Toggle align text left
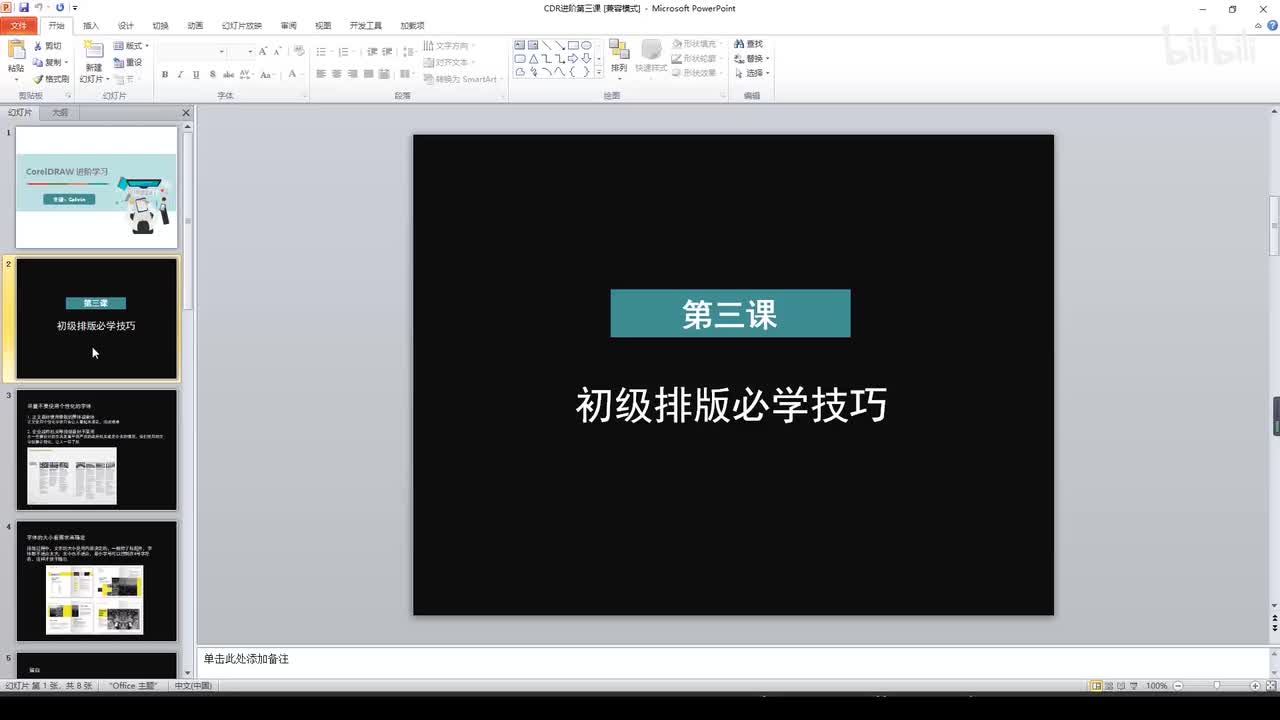Viewport: 1280px width, 720px height. (x=321, y=74)
